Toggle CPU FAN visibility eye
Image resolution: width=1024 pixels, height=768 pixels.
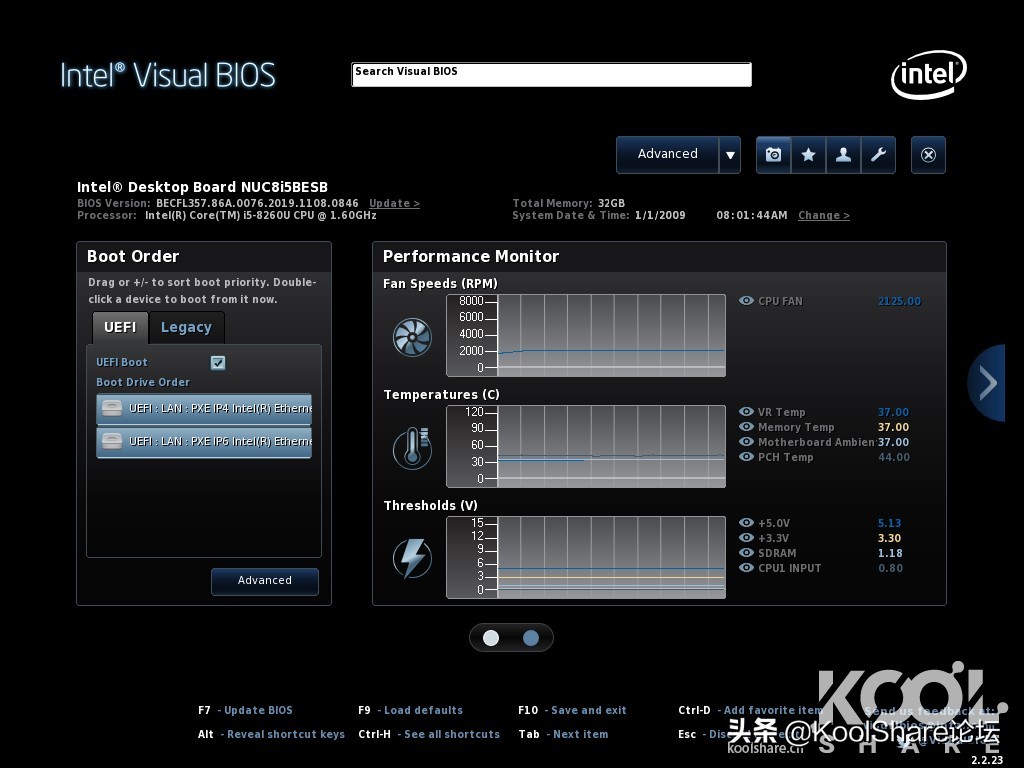(x=746, y=300)
